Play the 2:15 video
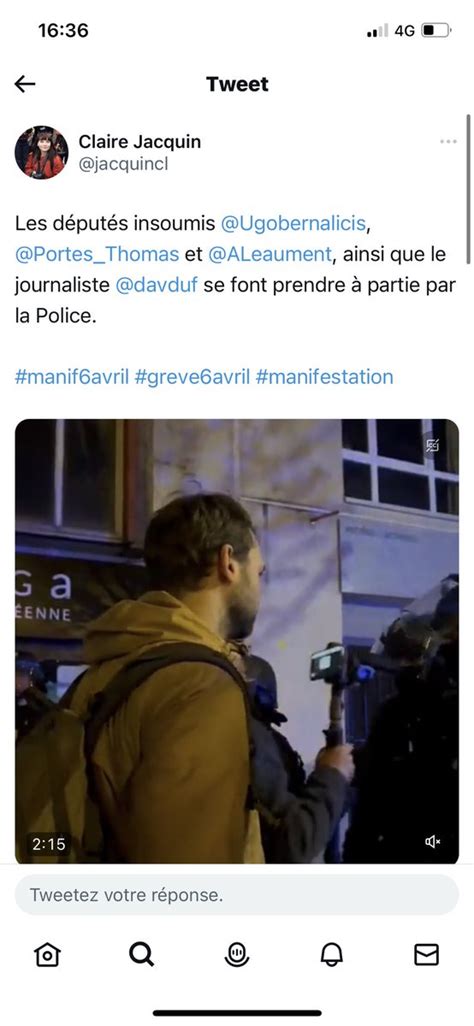Image resolution: width=474 pixels, height=1026 pixels. pos(237,641)
